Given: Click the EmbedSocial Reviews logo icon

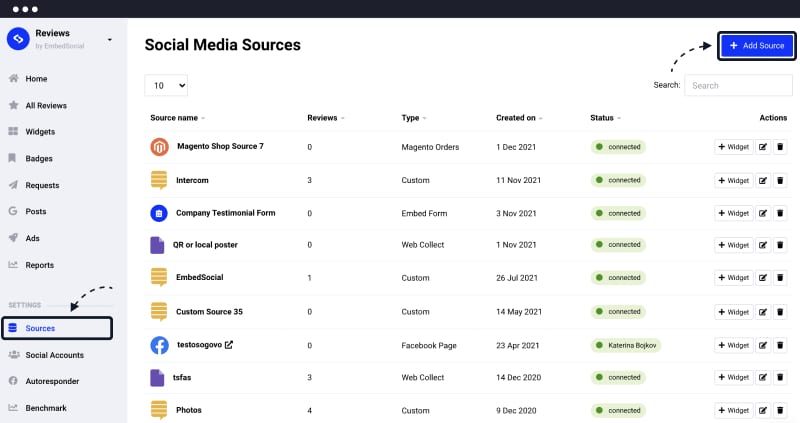Looking at the screenshot, I should click(18, 39).
